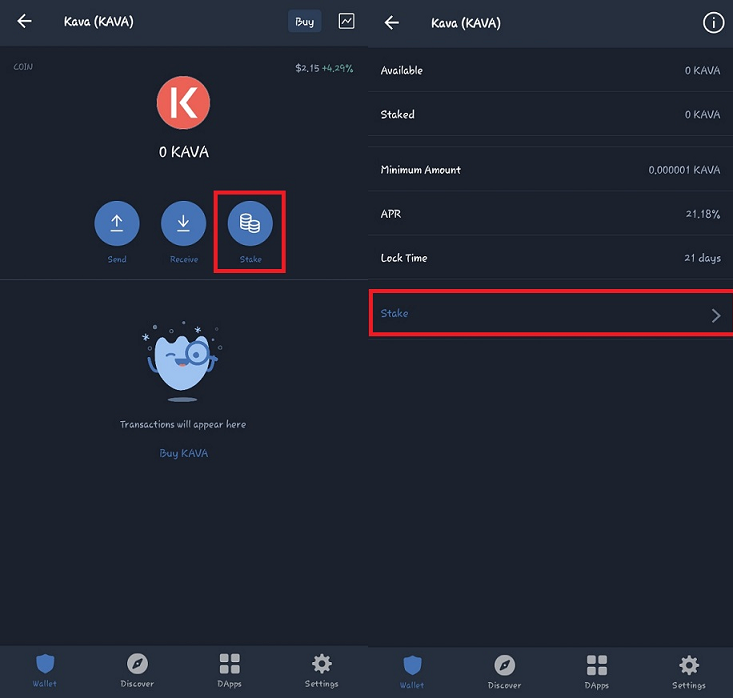Open Settings tab on left screen
This screenshot has width=733, height=698.
point(322,671)
